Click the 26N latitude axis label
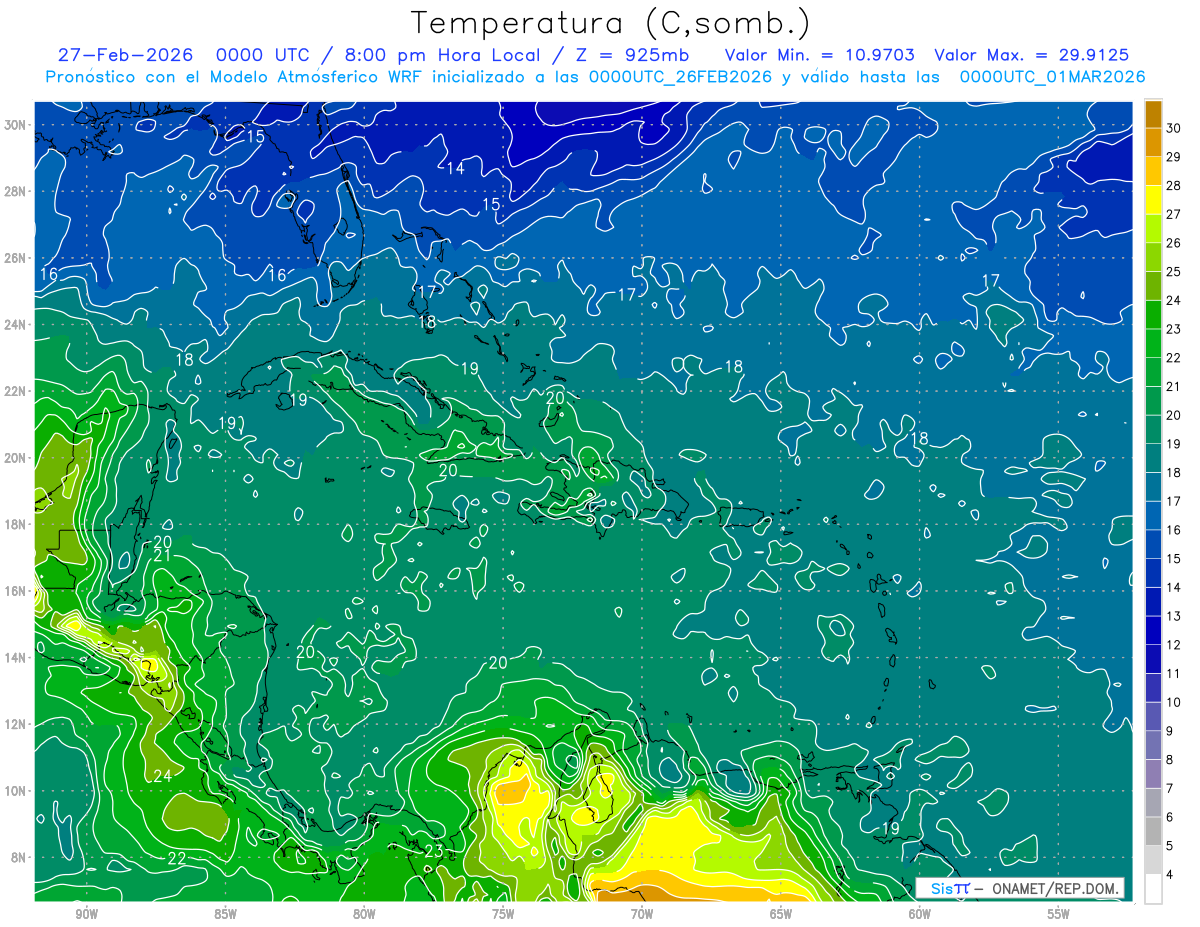The height and width of the screenshot is (927, 1200). (x=14, y=258)
